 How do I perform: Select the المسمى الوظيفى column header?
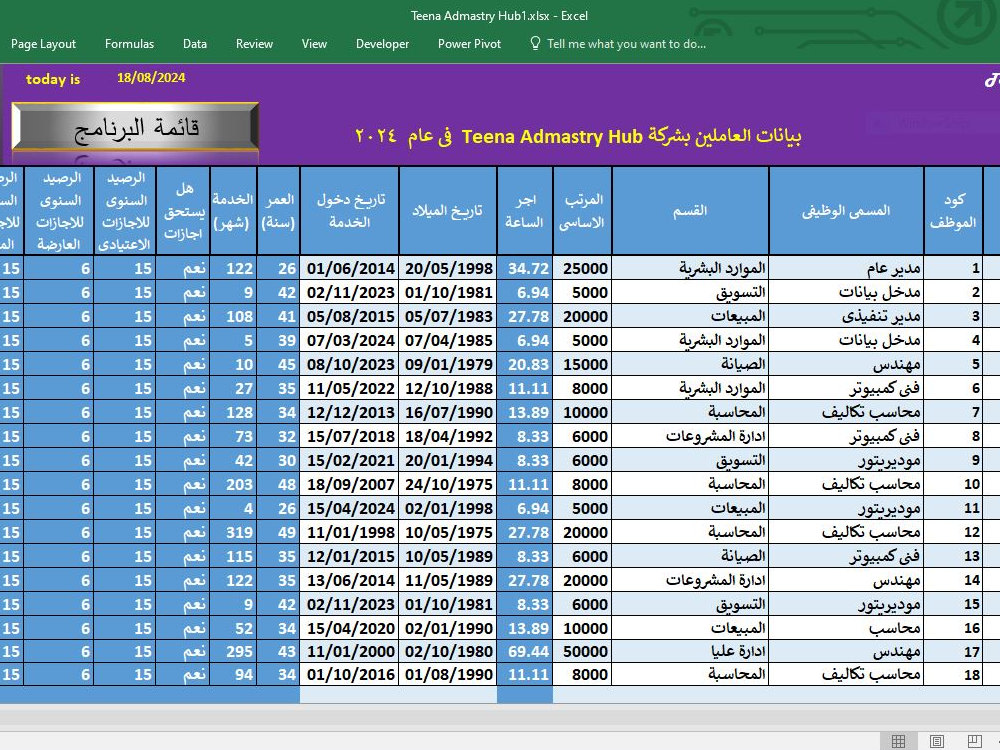pyautogui.click(x=846, y=210)
